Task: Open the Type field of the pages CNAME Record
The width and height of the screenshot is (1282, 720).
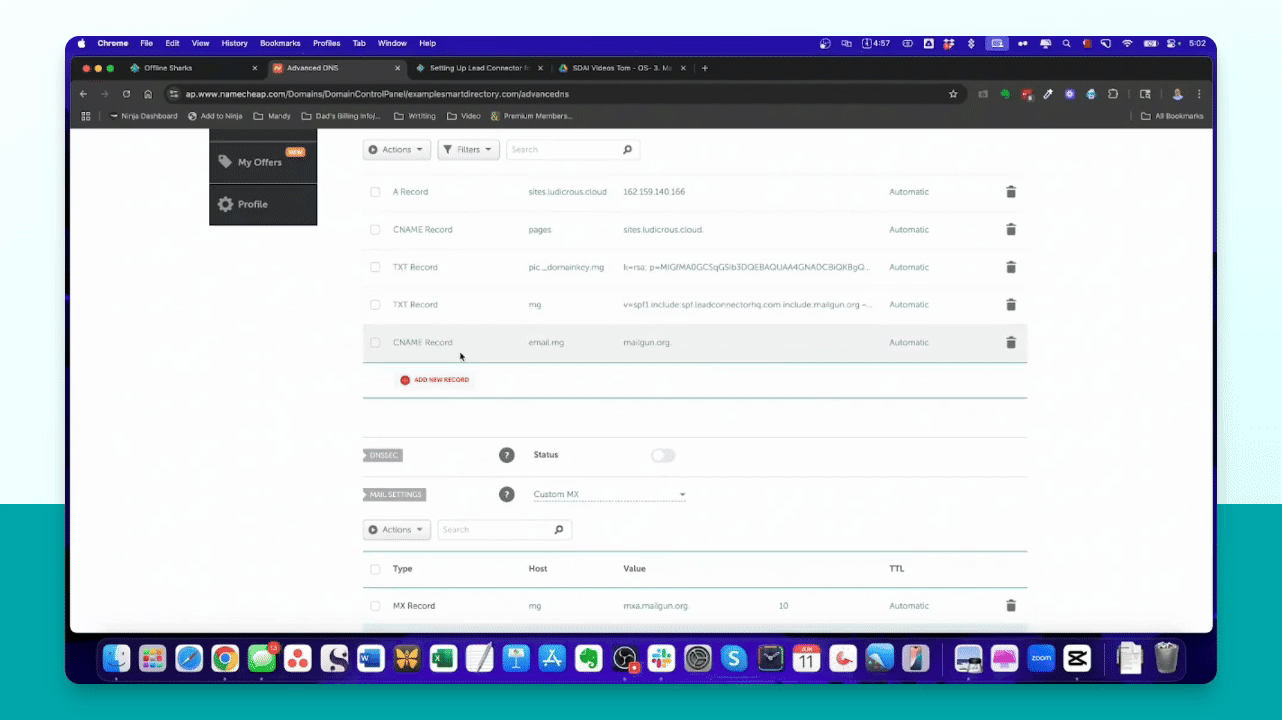Action: 422,230
